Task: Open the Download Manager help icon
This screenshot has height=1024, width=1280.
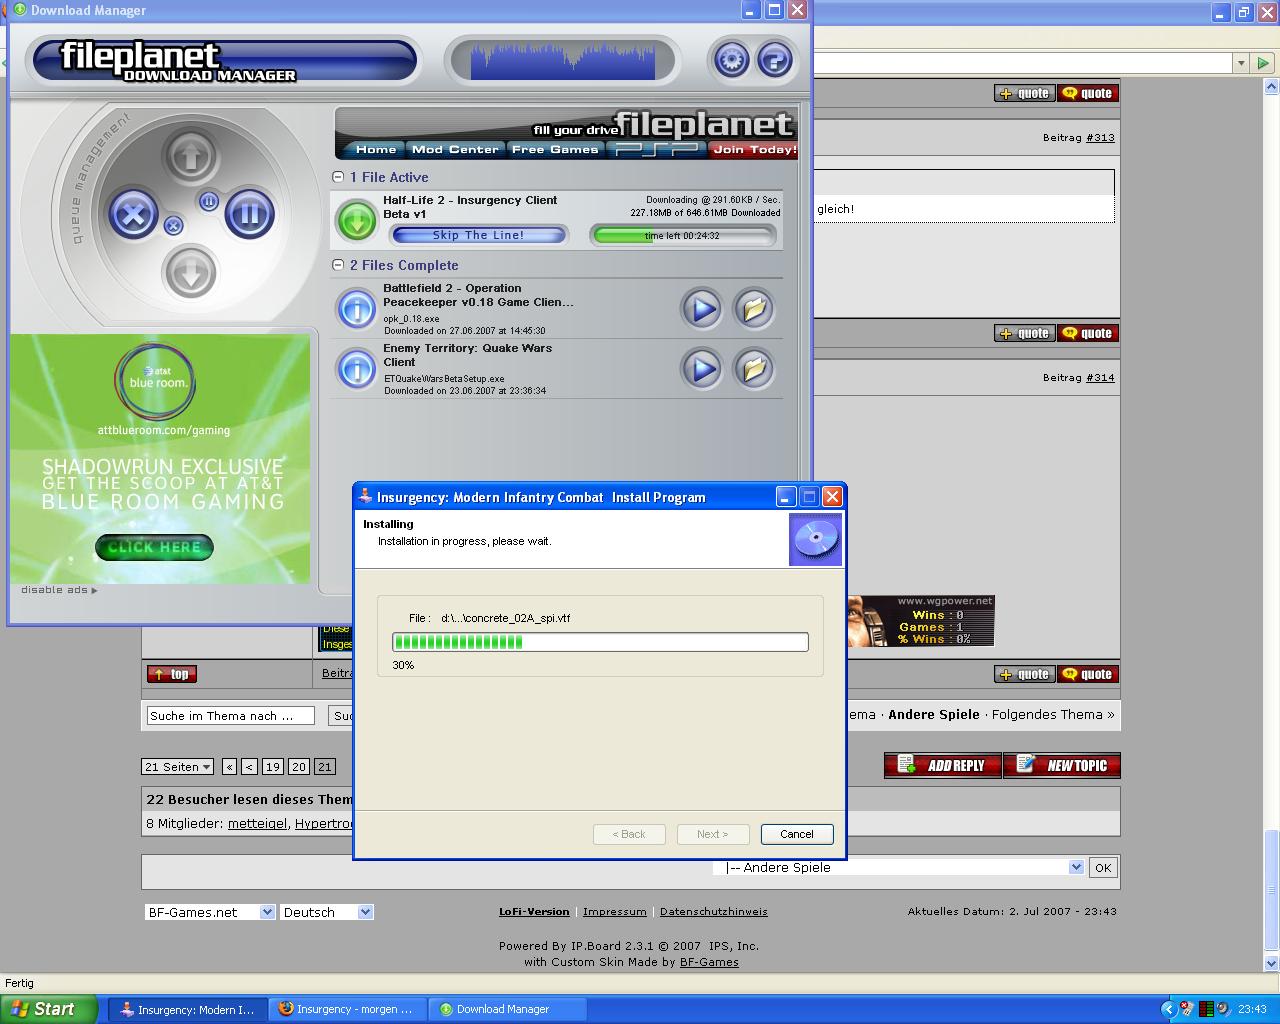Action: coord(774,60)
